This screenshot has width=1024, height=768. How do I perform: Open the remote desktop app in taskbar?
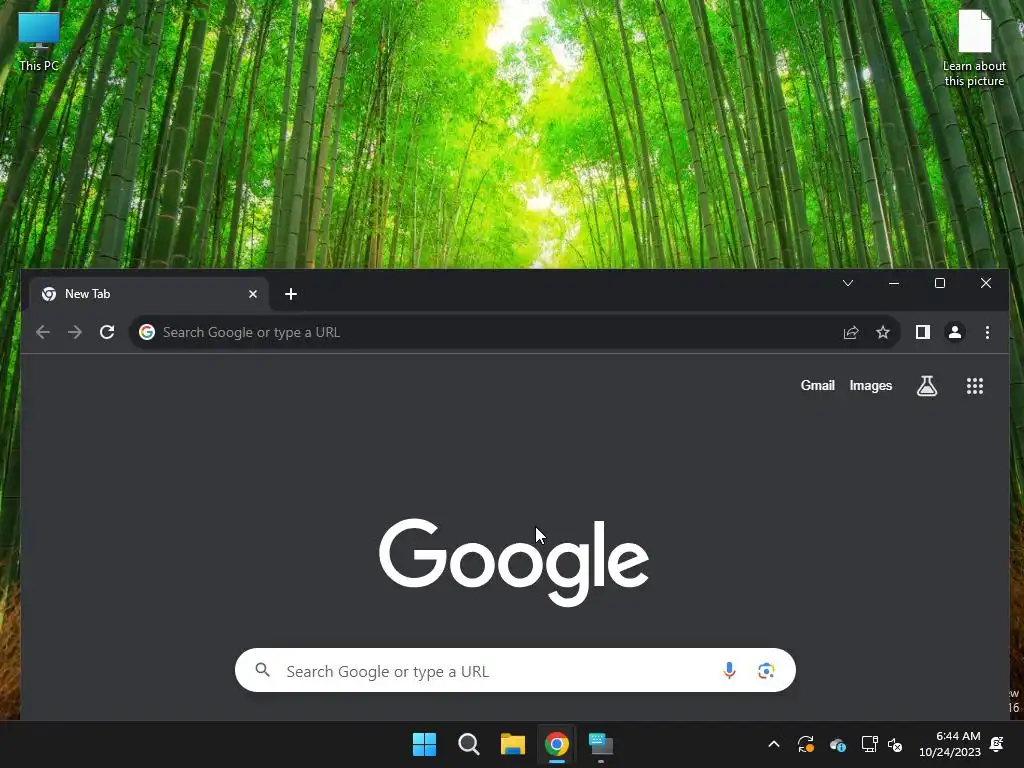click(601, 744)
